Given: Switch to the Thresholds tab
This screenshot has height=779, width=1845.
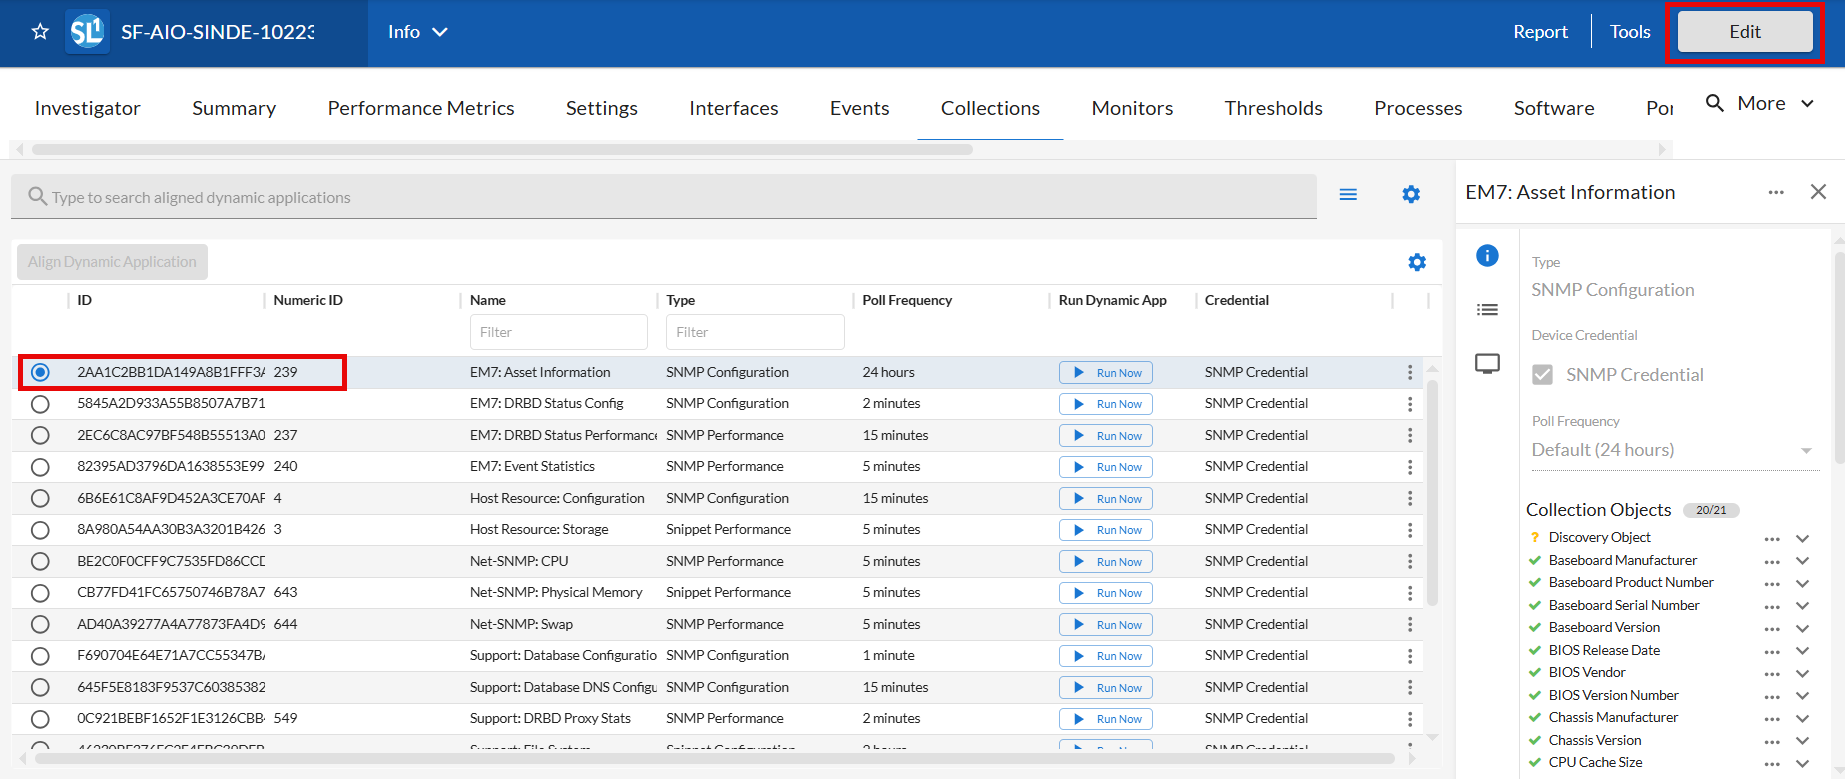Looking at the screenshot, I should pos(1273,108).
